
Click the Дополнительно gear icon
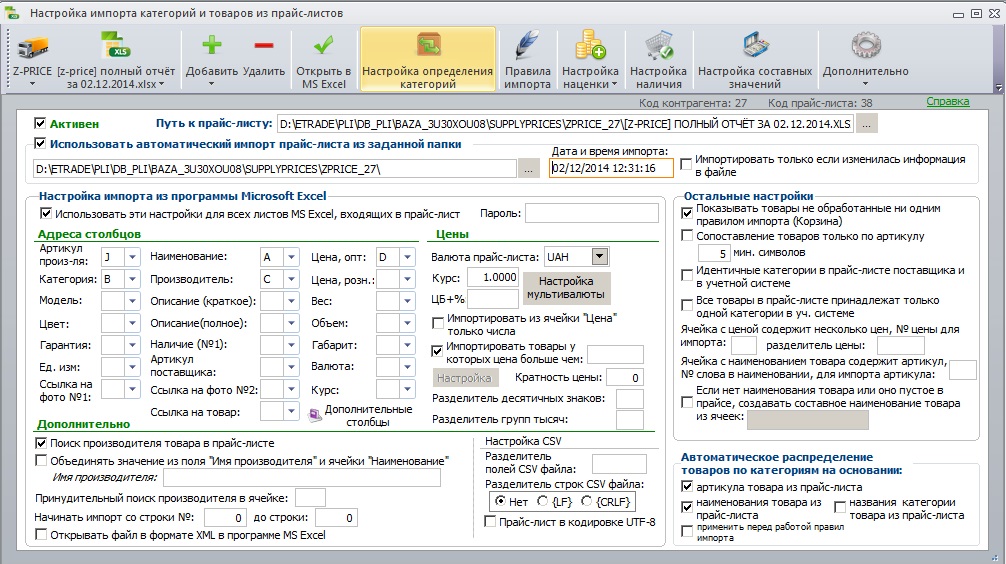point(865,46)
